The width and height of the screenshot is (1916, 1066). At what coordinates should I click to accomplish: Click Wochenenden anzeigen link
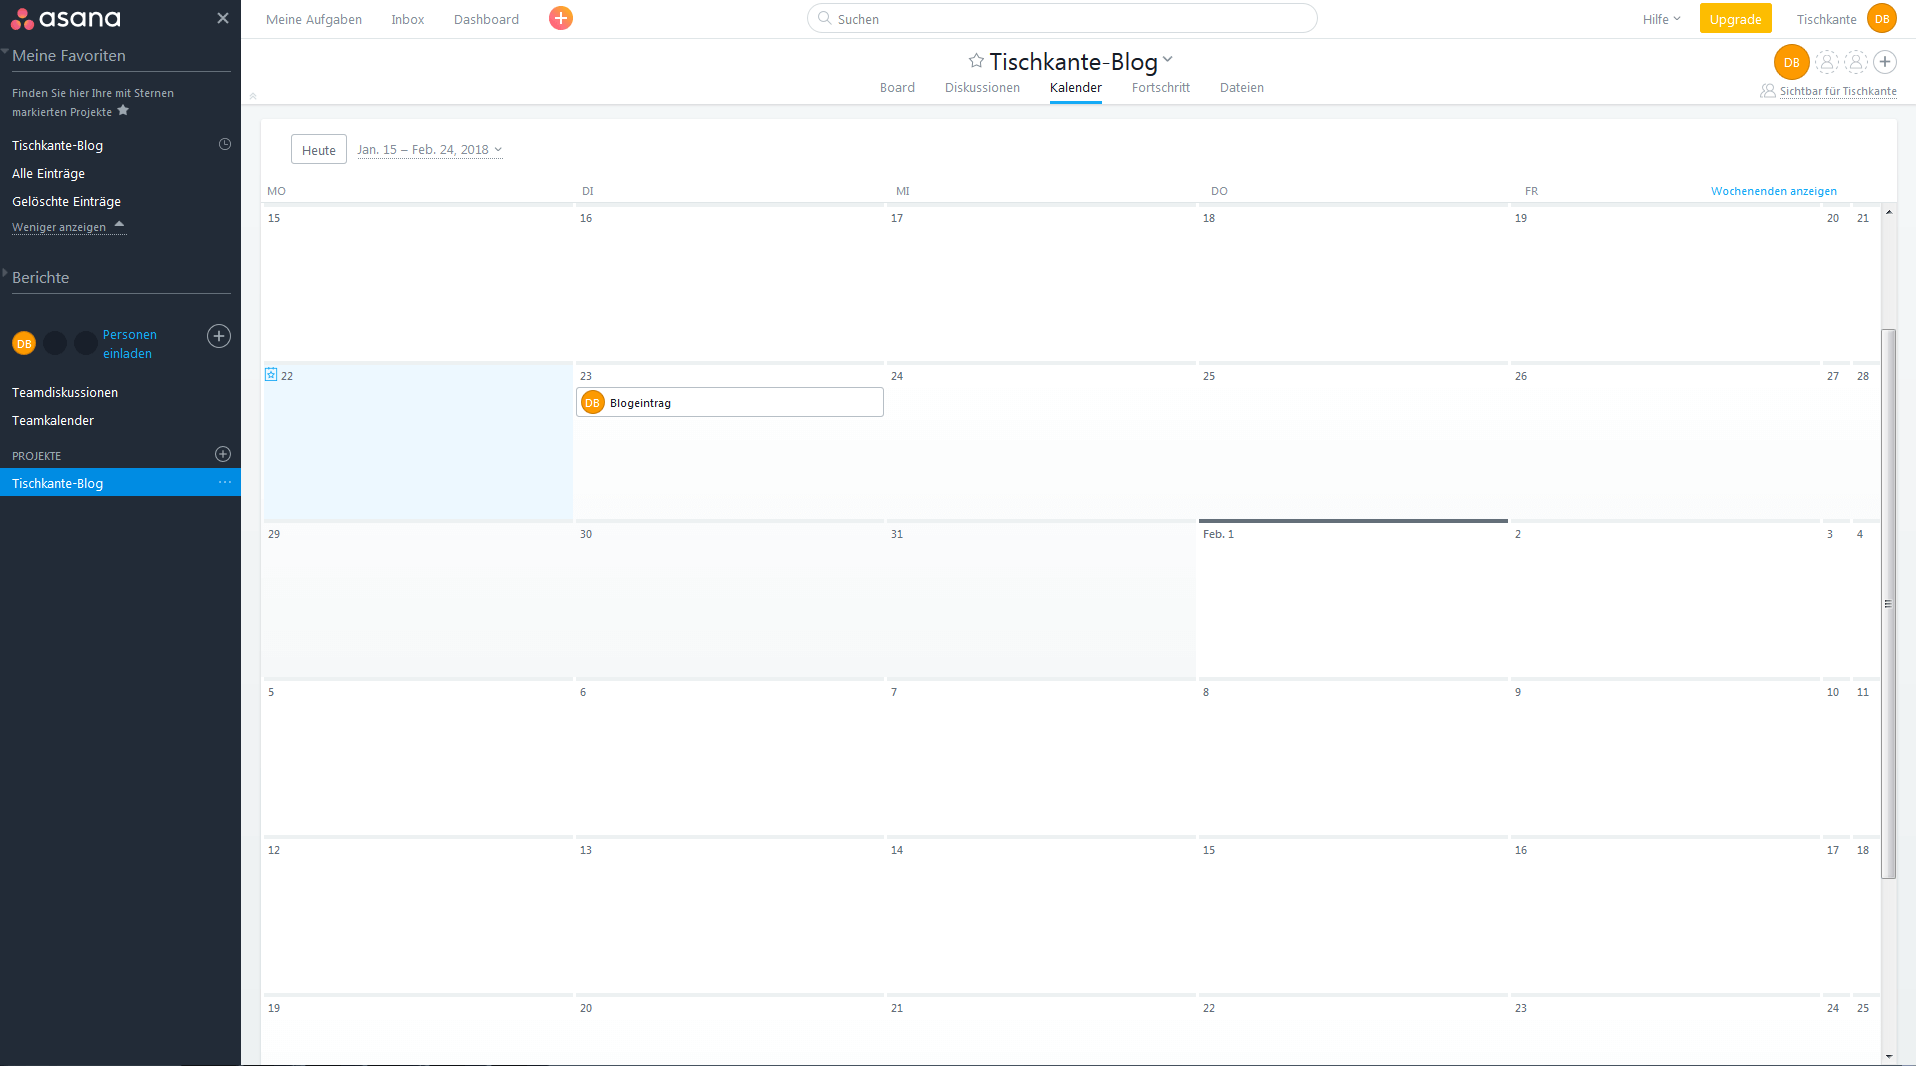click(1773, 191)
